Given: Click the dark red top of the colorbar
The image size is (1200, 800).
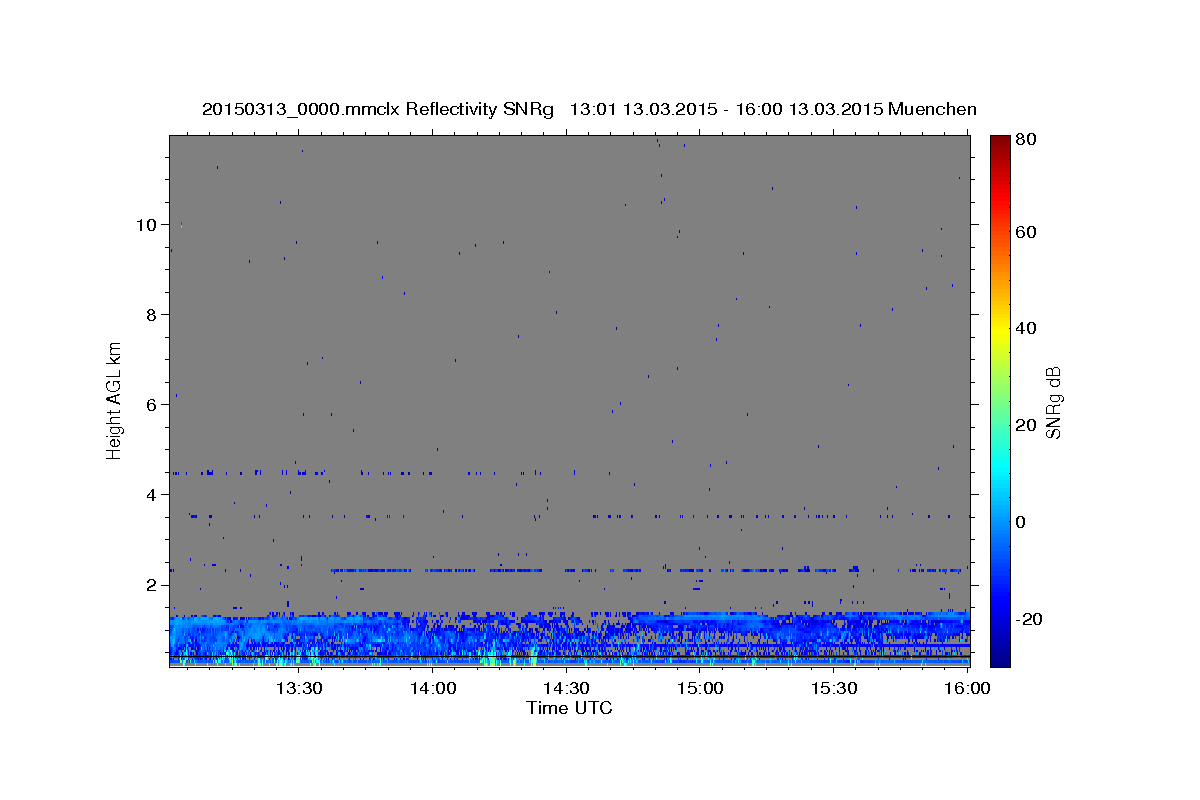Looking at the screenshot, I should click(1000, 142).
